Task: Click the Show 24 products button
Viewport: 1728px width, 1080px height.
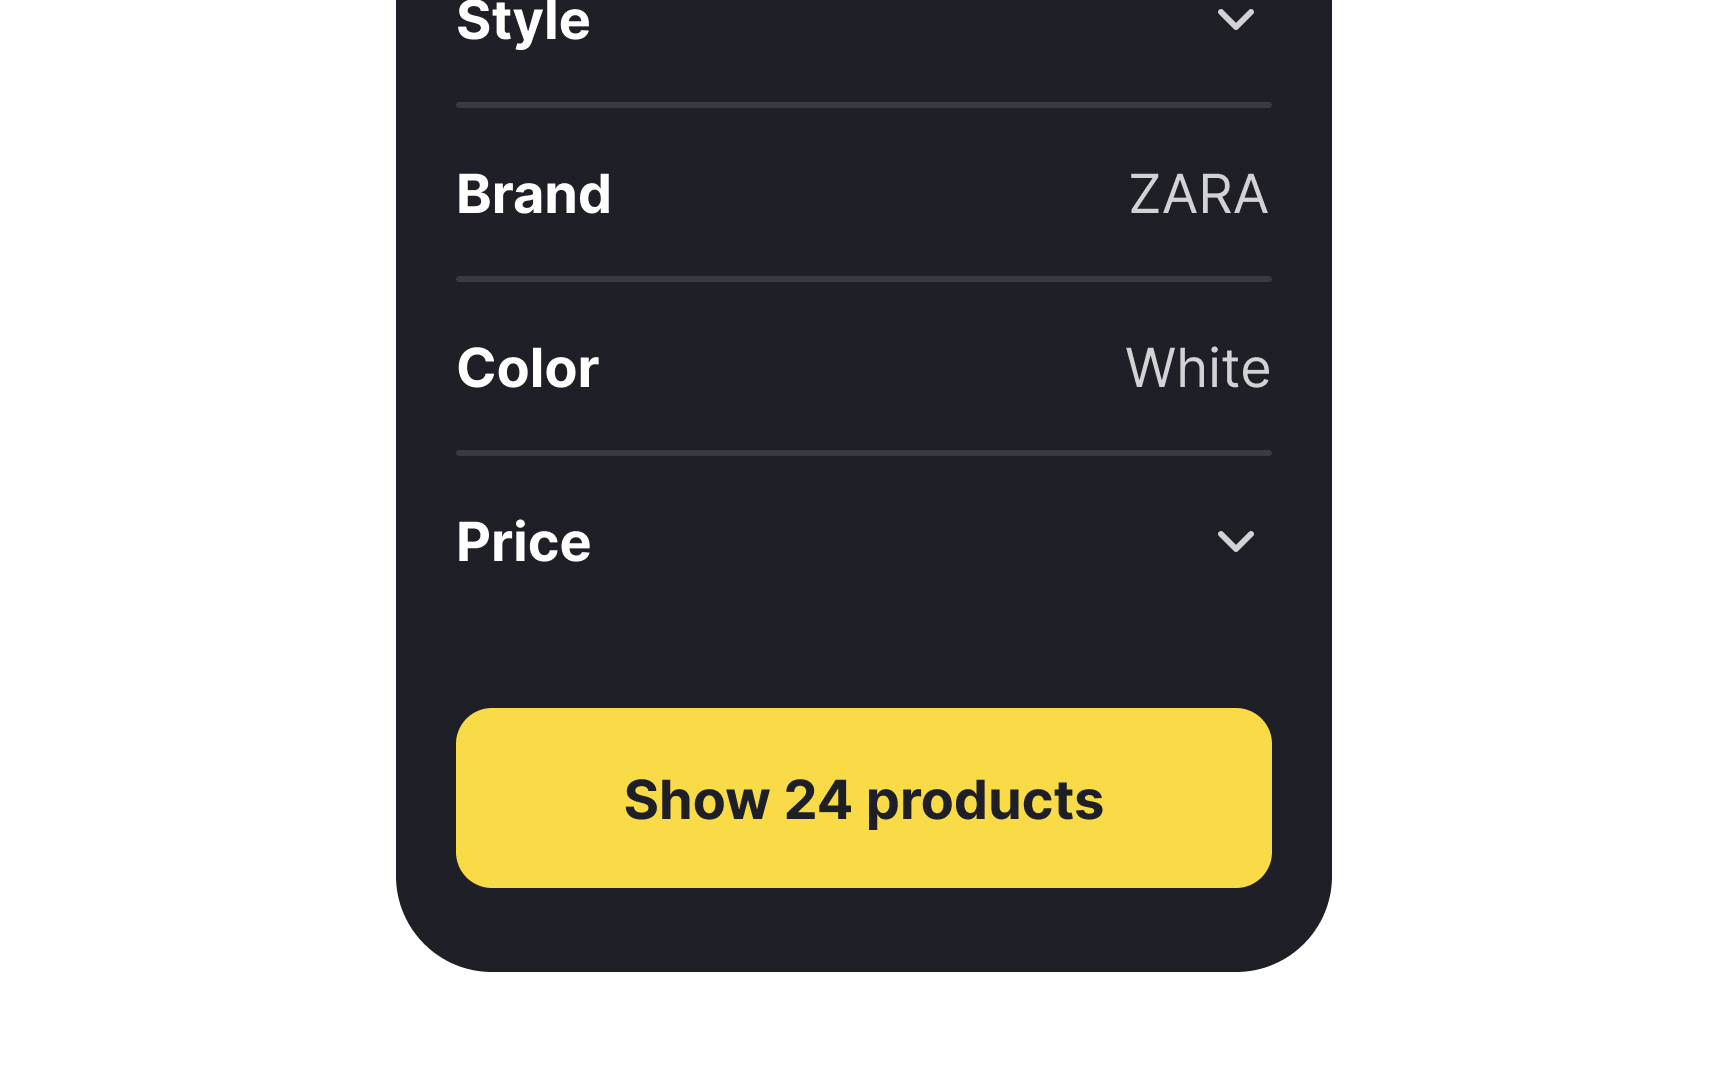Action: point(863,798)
